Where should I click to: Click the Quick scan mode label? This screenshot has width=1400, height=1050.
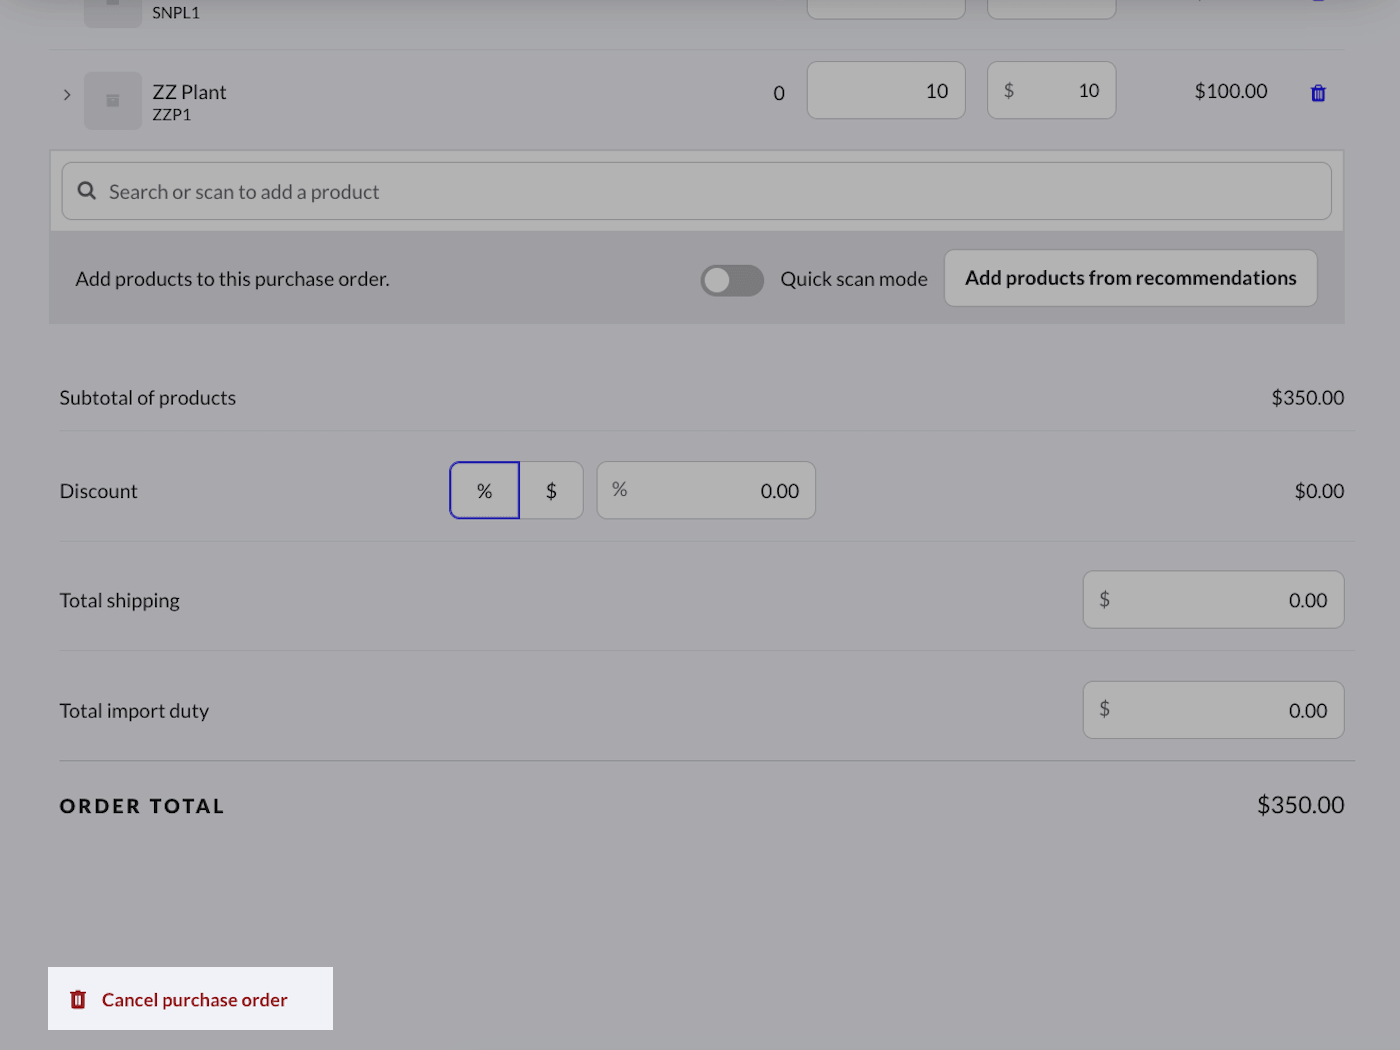click(854, 279)
